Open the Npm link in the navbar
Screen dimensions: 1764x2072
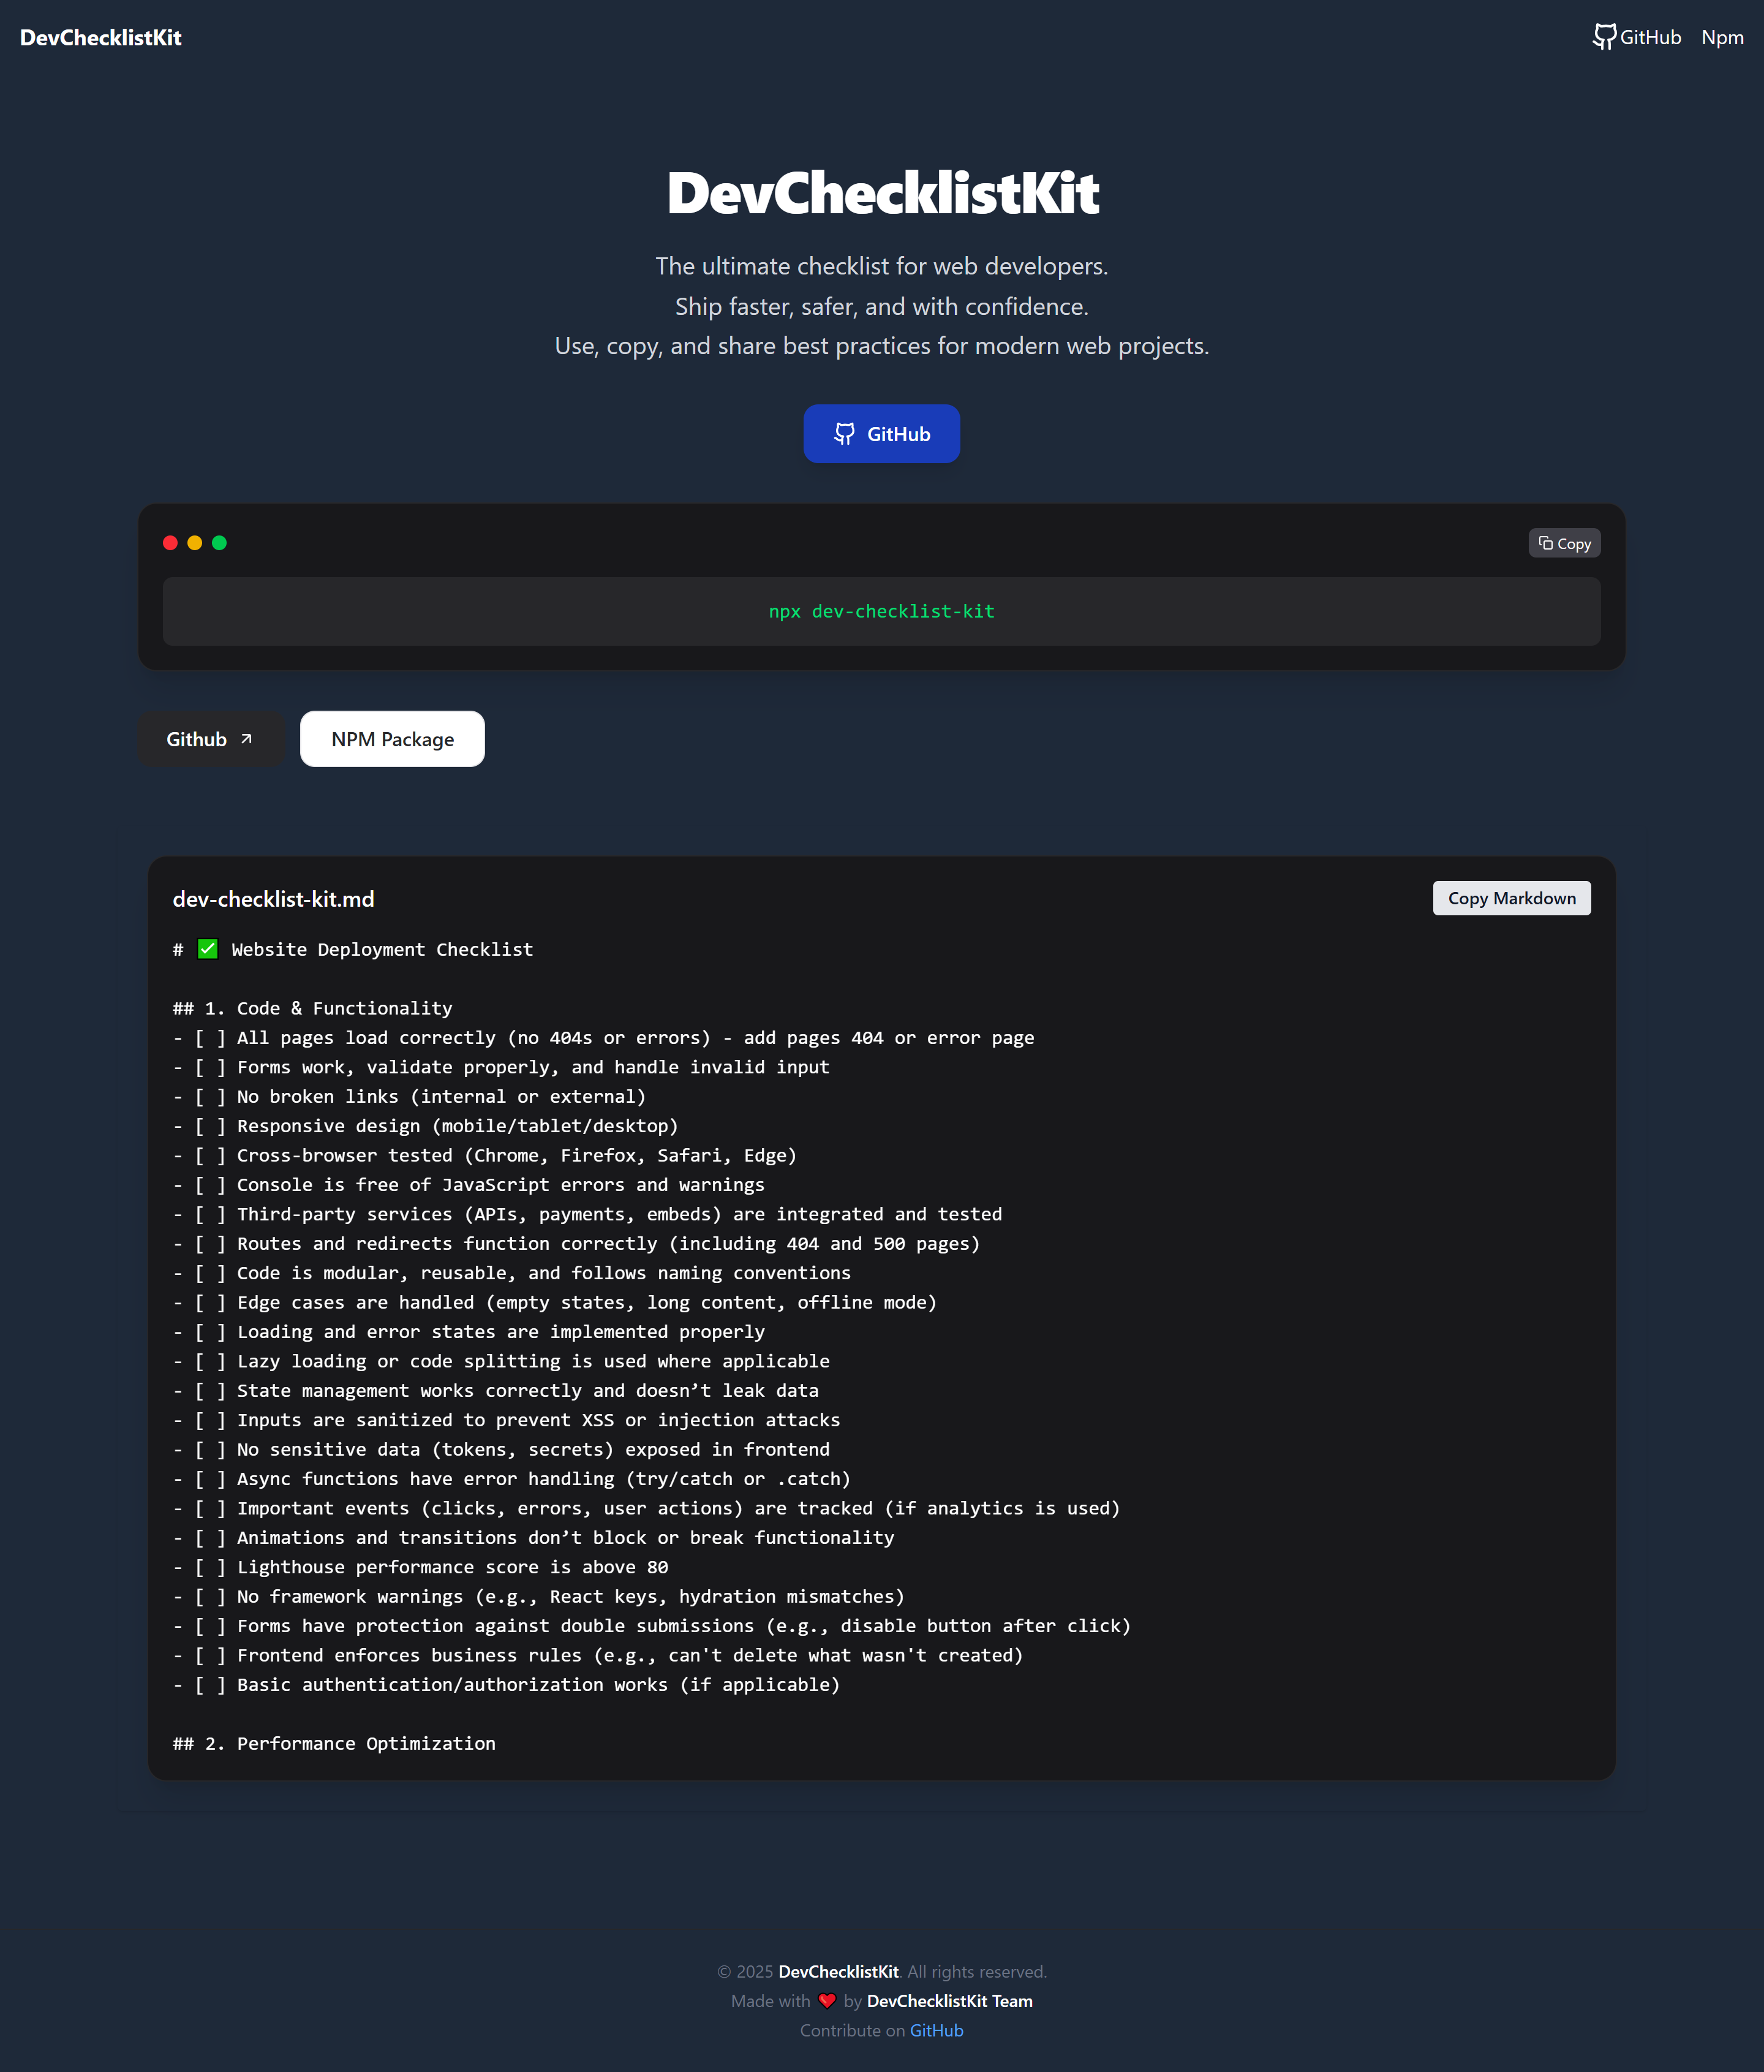[1722, 37]
